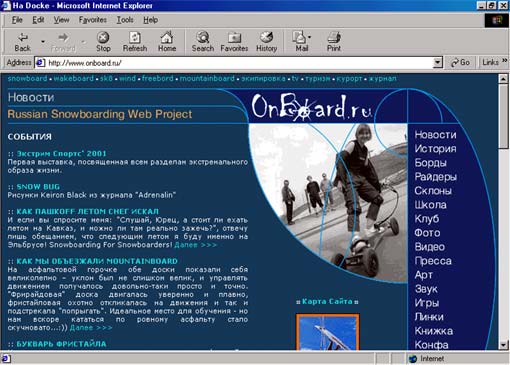Expand the address bar dropdown arrow
Viewport: 510px width, 365px height.
437,62
